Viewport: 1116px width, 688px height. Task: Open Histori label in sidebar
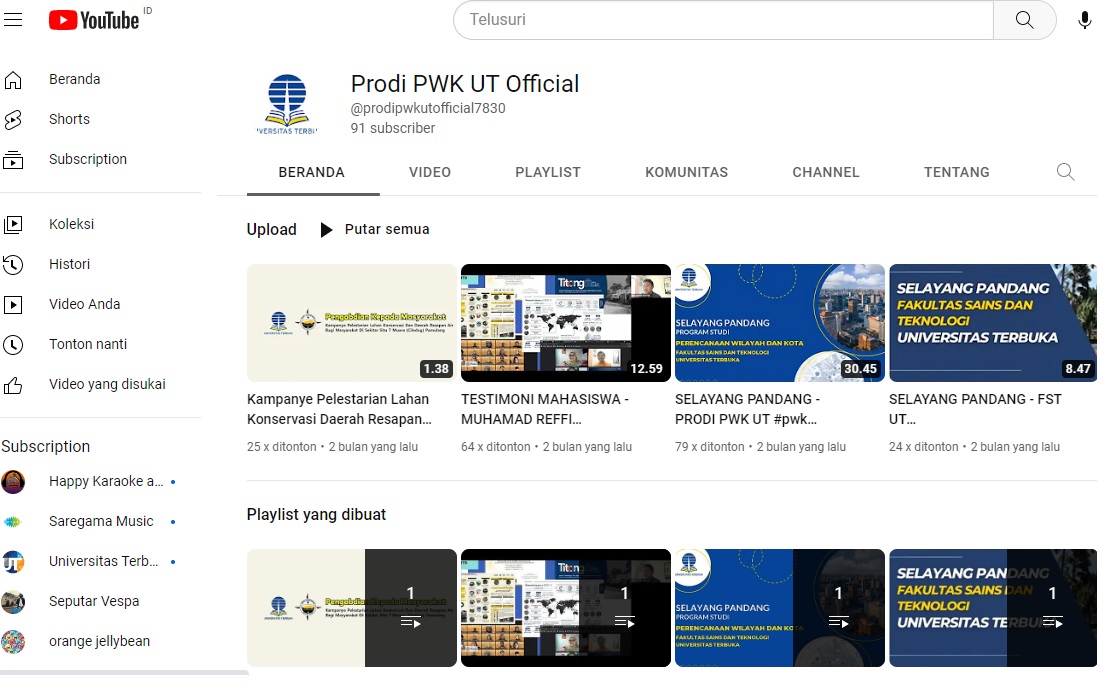pyautogui.click(x=69, y=264)
